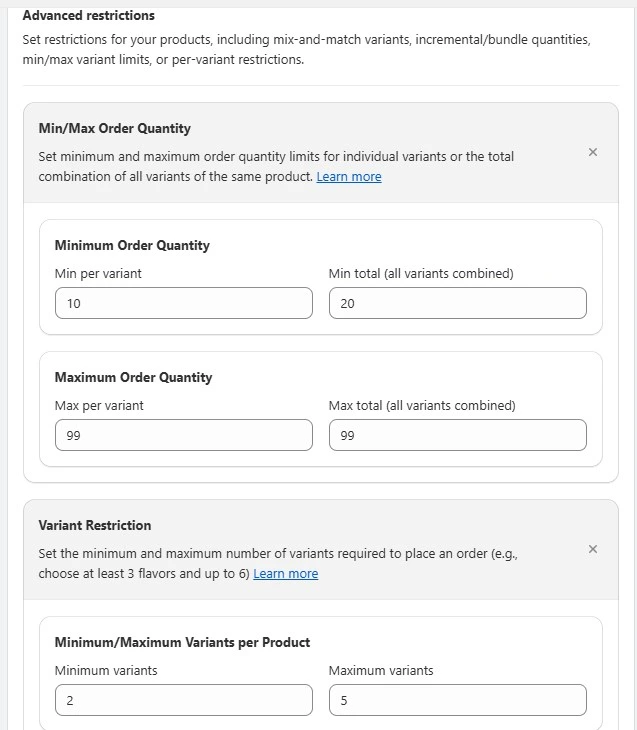Click the 'Minimum variants' label text
Image resolution: width=637 pixels, height=730 pixels.
tap(106, 670)
